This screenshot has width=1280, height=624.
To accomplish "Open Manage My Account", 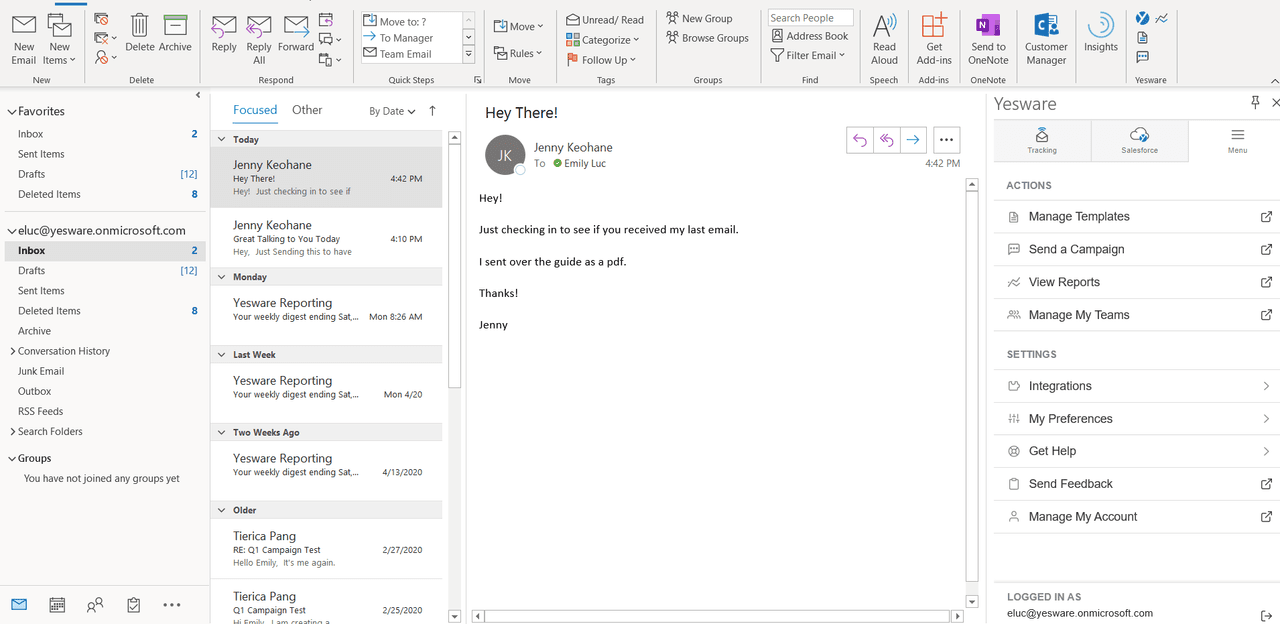I will pyautogui.click(x=1137, y=517).
